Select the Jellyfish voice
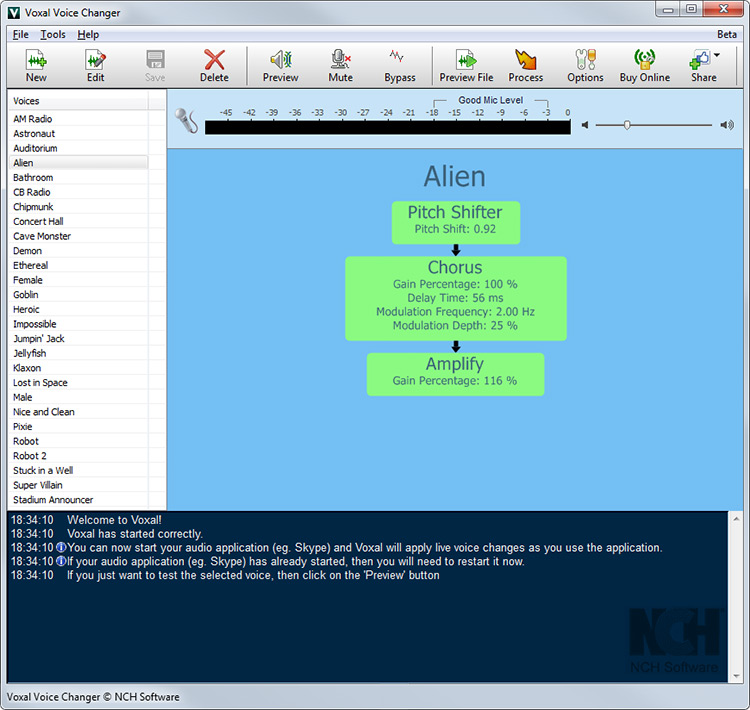The width and height of the screenshot is (750, 710). 78,353
